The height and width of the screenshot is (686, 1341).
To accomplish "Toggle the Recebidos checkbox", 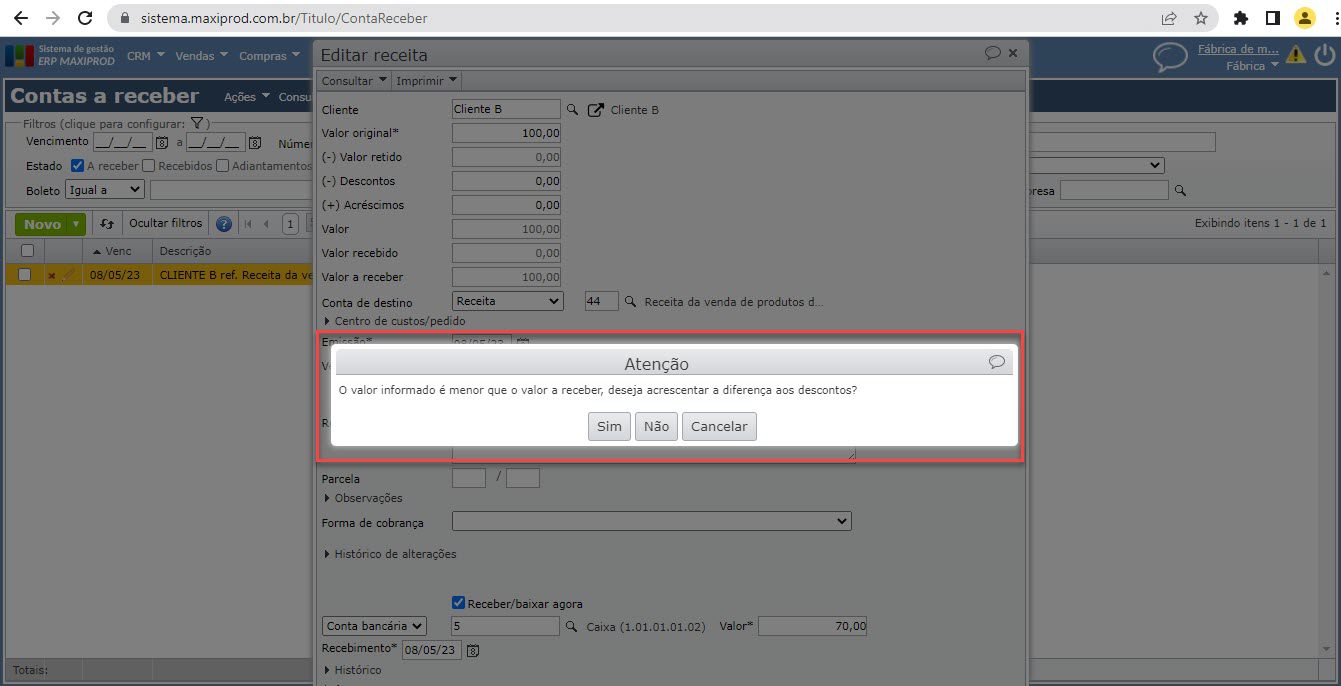I will coord(148,166).
